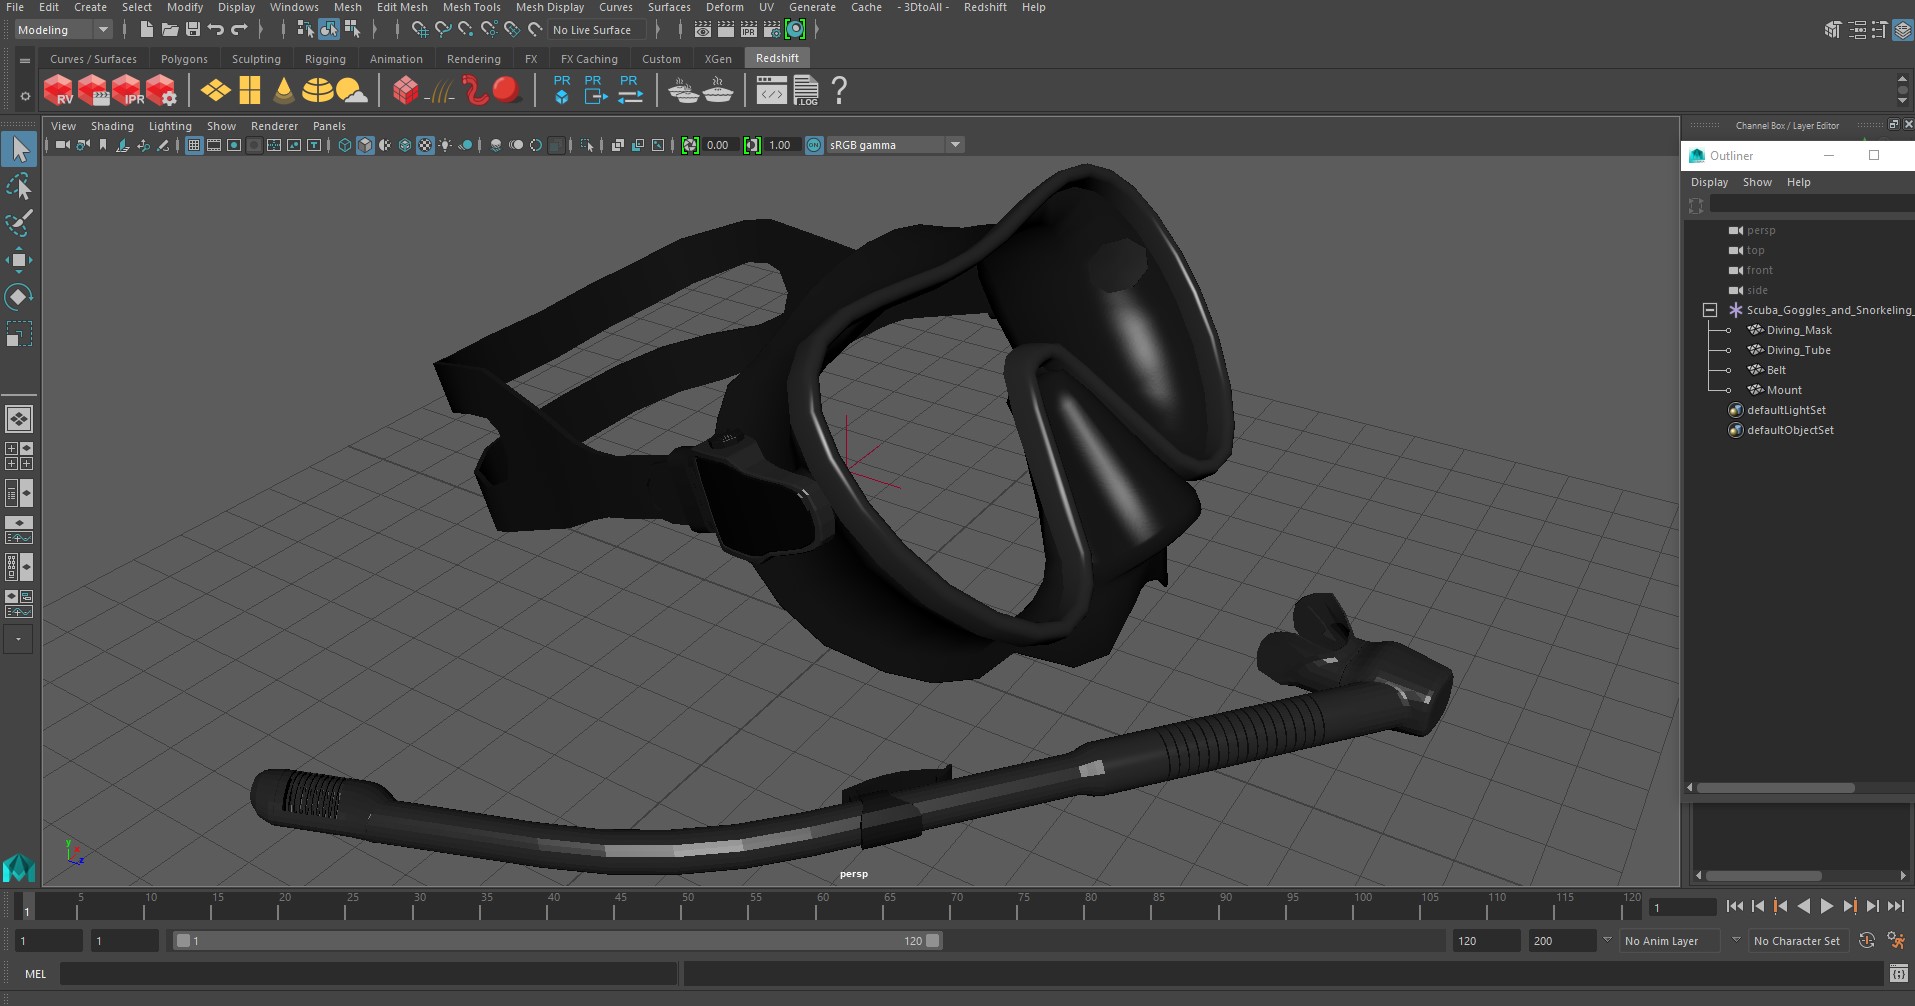Activate the Paint selection tool
Screen dimensions: 1915x1006
(x=19, y=223)
